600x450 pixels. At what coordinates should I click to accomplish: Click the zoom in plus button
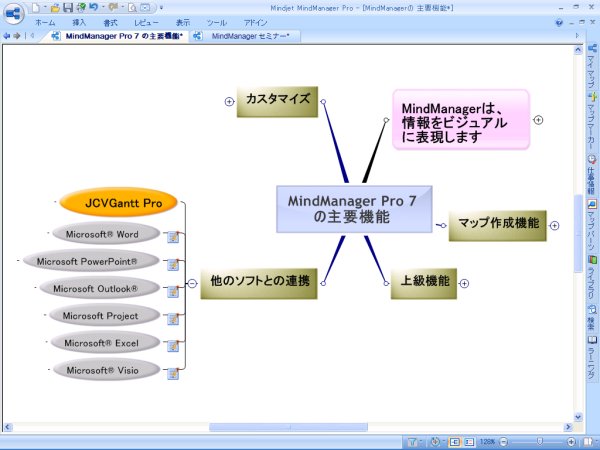(571, 442)
